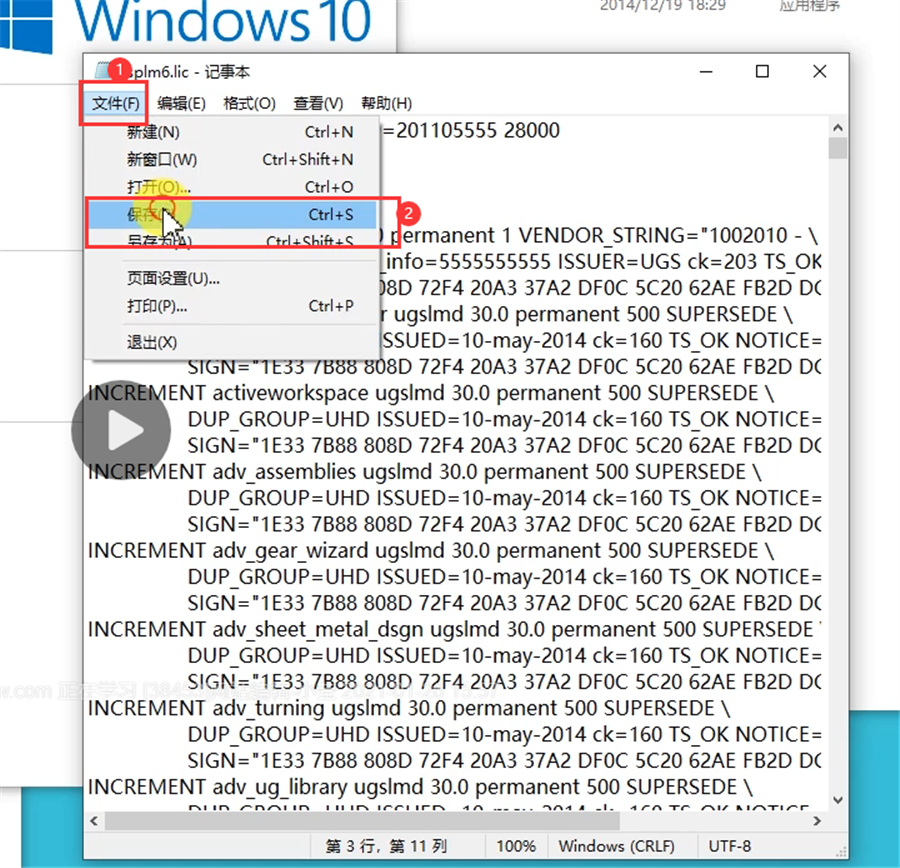Open the 查看(V) menu
The image size is (900, 868).
[318, 103]
